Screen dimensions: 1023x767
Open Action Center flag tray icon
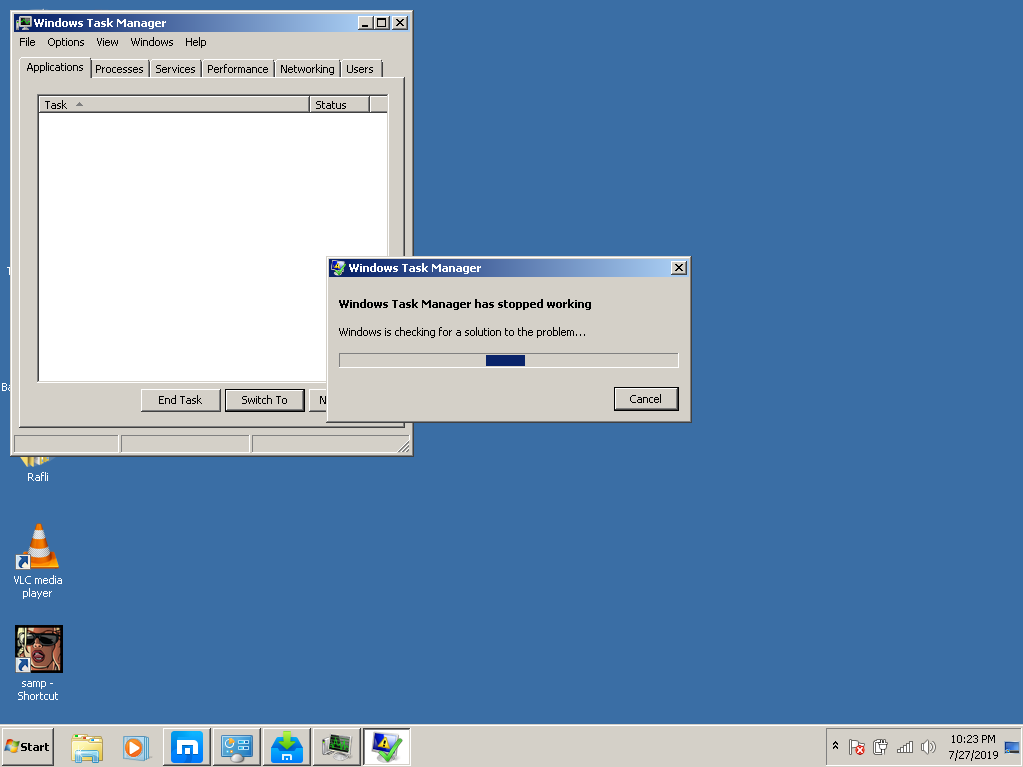coord(857,747)
